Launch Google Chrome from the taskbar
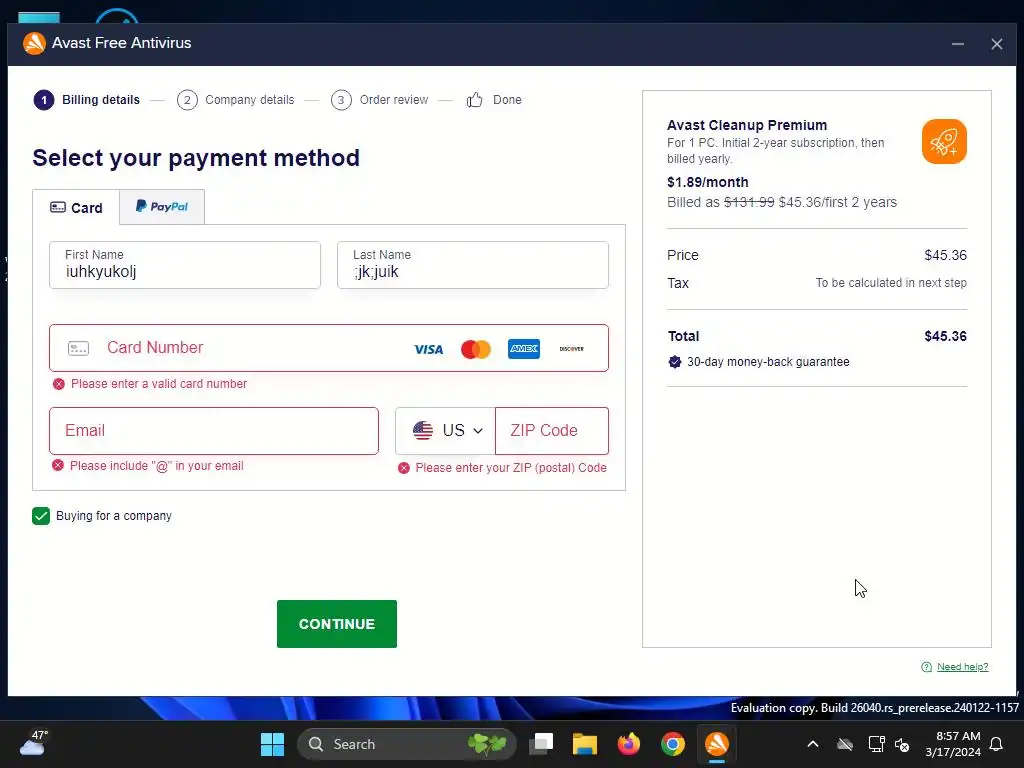Viewport: 1024px width, 768px height. point(673,744)
